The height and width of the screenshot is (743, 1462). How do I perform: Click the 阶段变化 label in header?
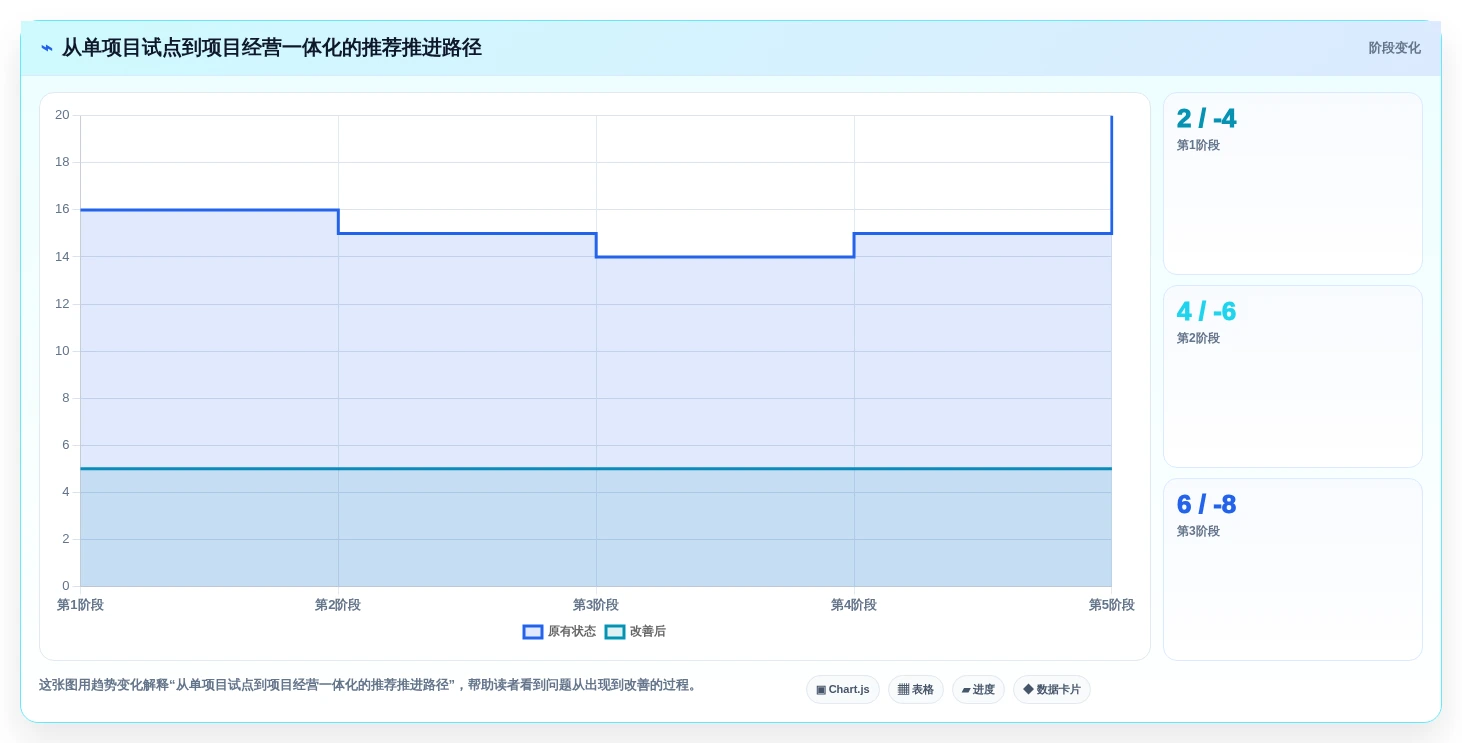[1394, 48]
